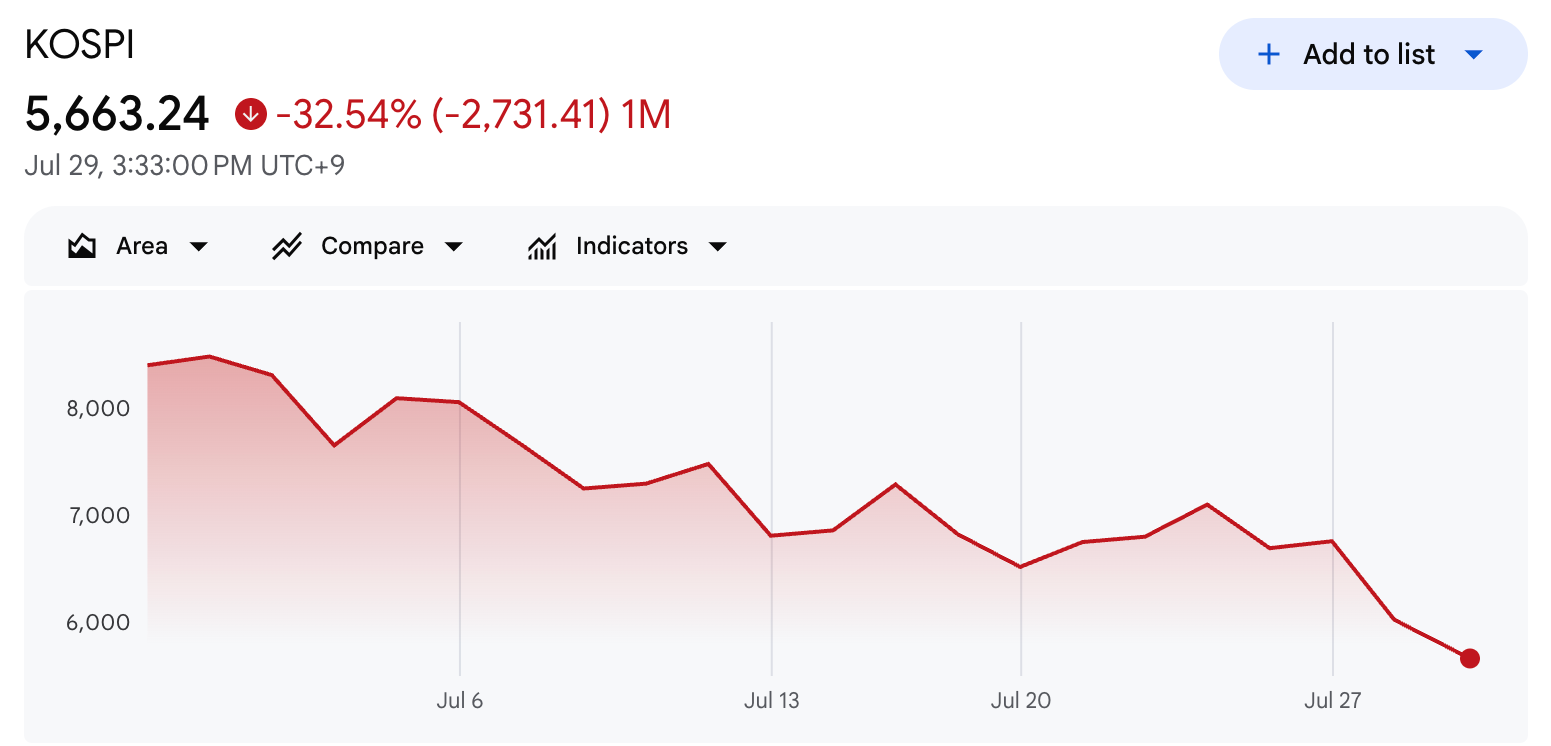Select the Indicators label in chart toolbar

(632, 246)
